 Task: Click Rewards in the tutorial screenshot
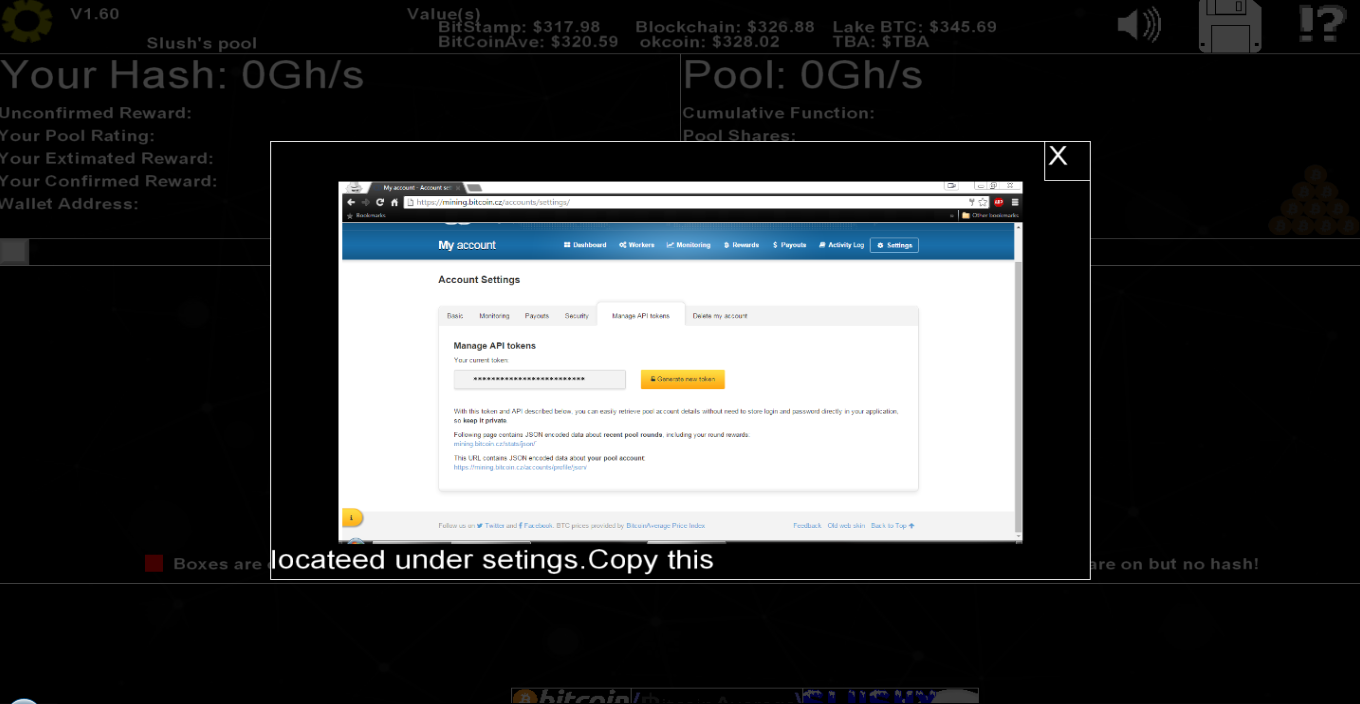[741, 245]
